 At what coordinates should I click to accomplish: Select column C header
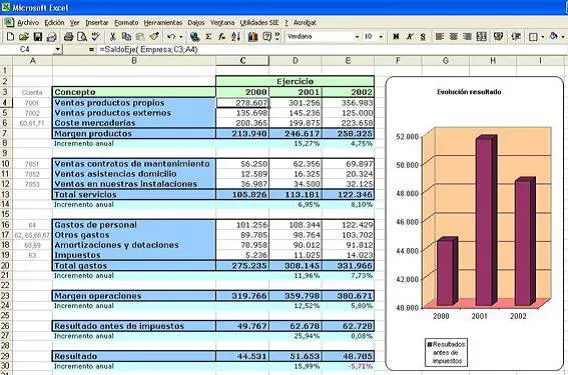point(242,61)
